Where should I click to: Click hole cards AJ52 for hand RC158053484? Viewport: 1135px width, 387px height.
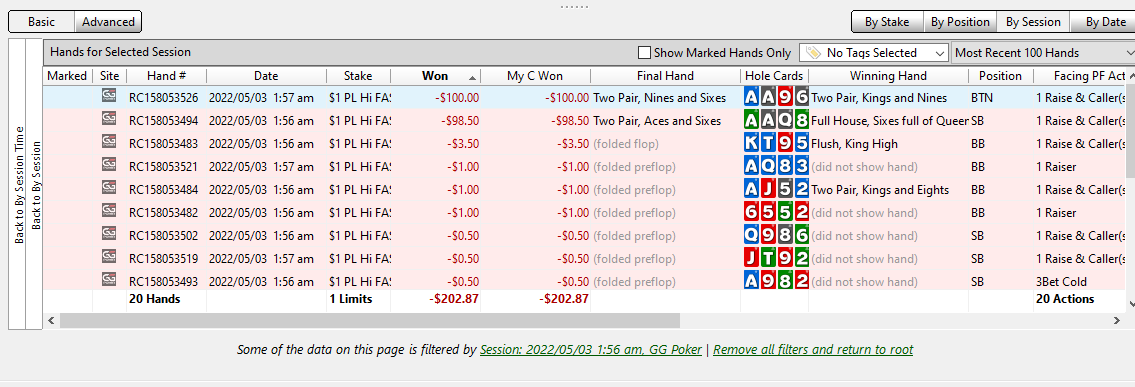(777, 190)
